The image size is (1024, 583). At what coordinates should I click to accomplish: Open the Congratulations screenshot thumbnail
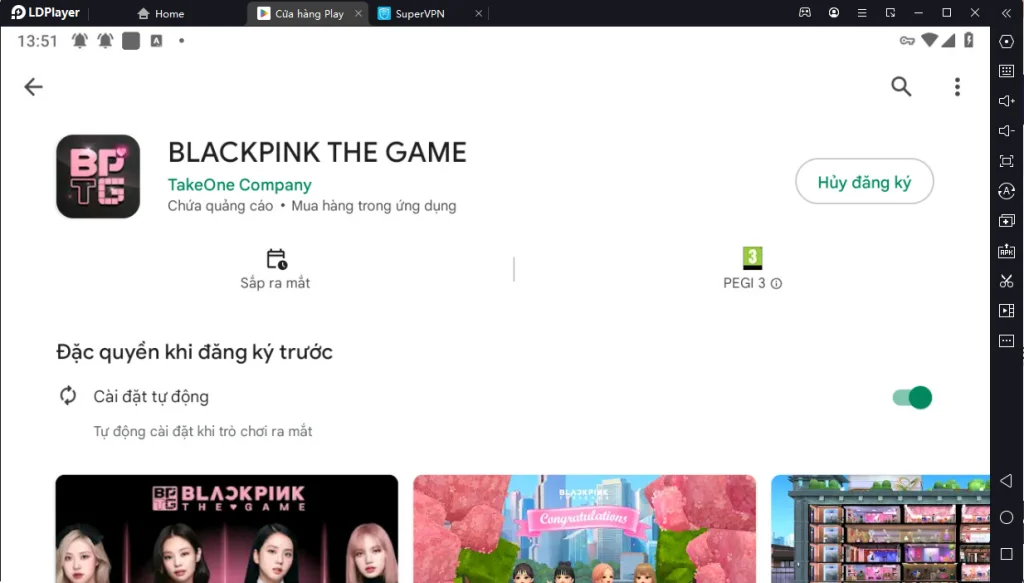(584, 529)
